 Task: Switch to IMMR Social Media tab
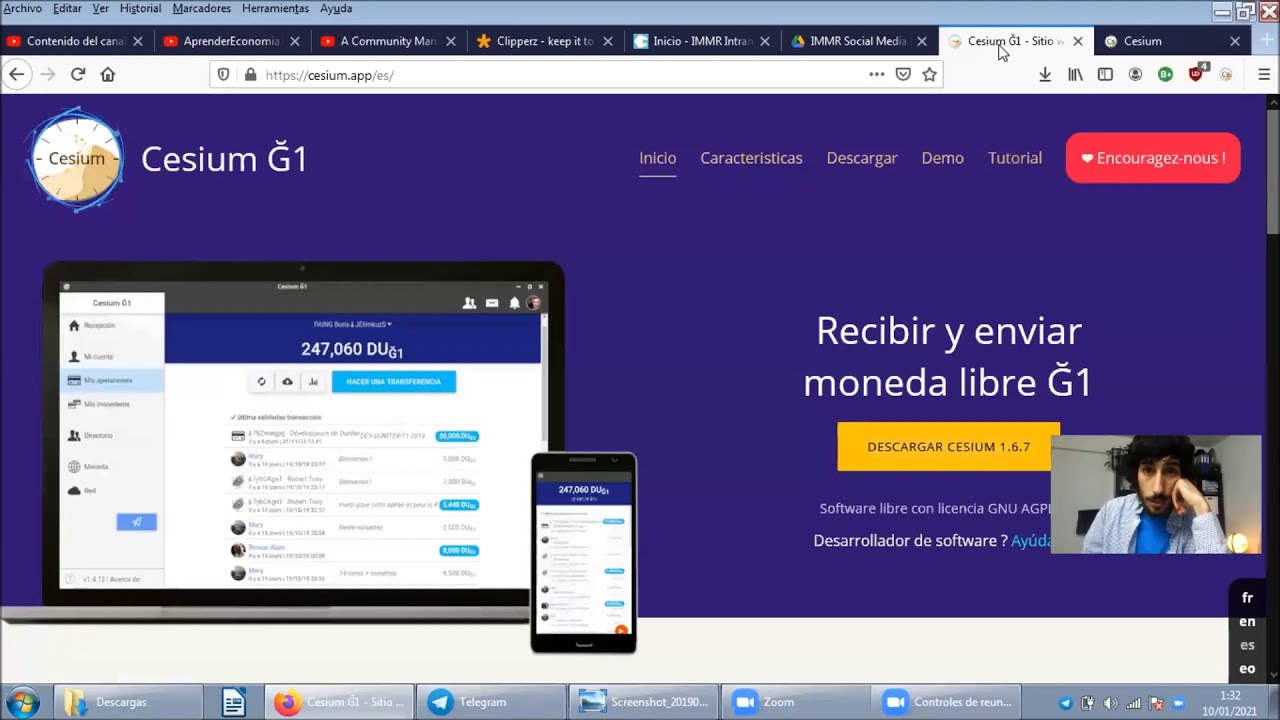click(x=858, y=41)
